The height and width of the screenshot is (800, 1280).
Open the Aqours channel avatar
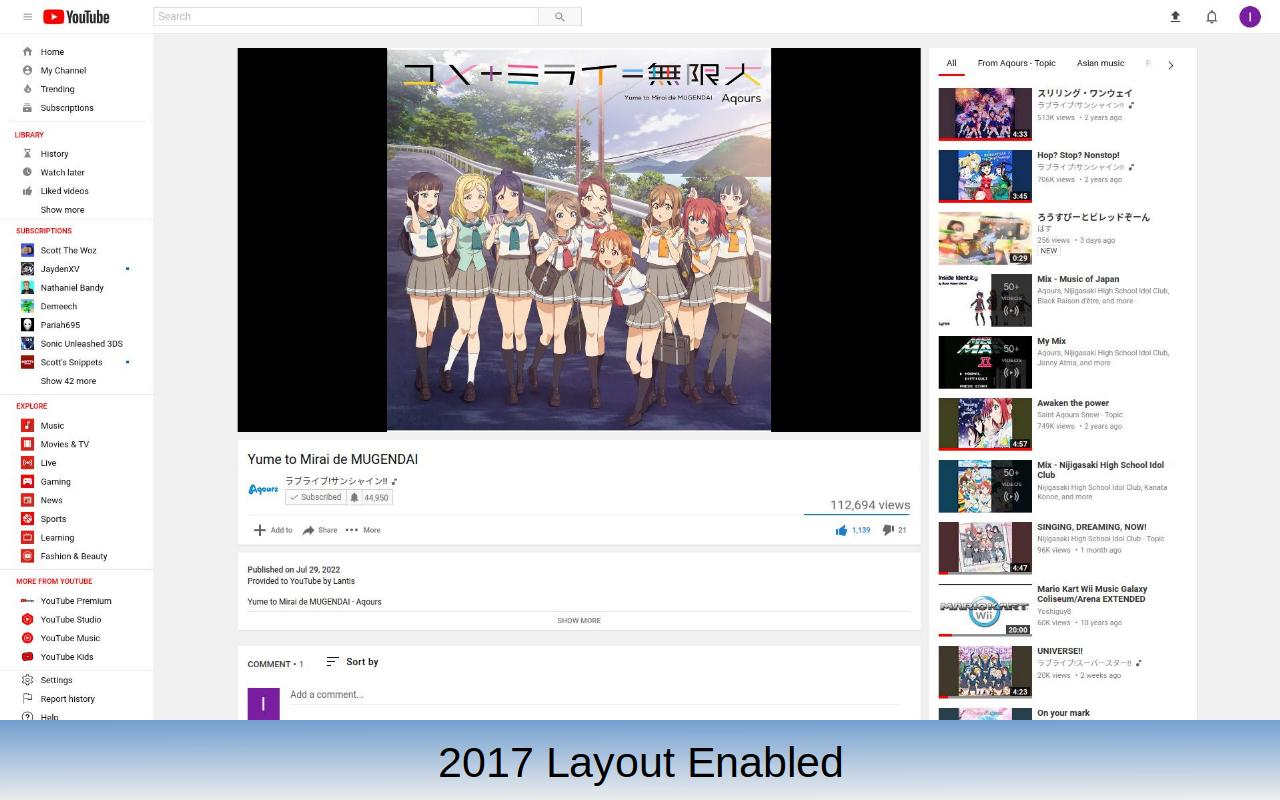[x=263, y=489]
